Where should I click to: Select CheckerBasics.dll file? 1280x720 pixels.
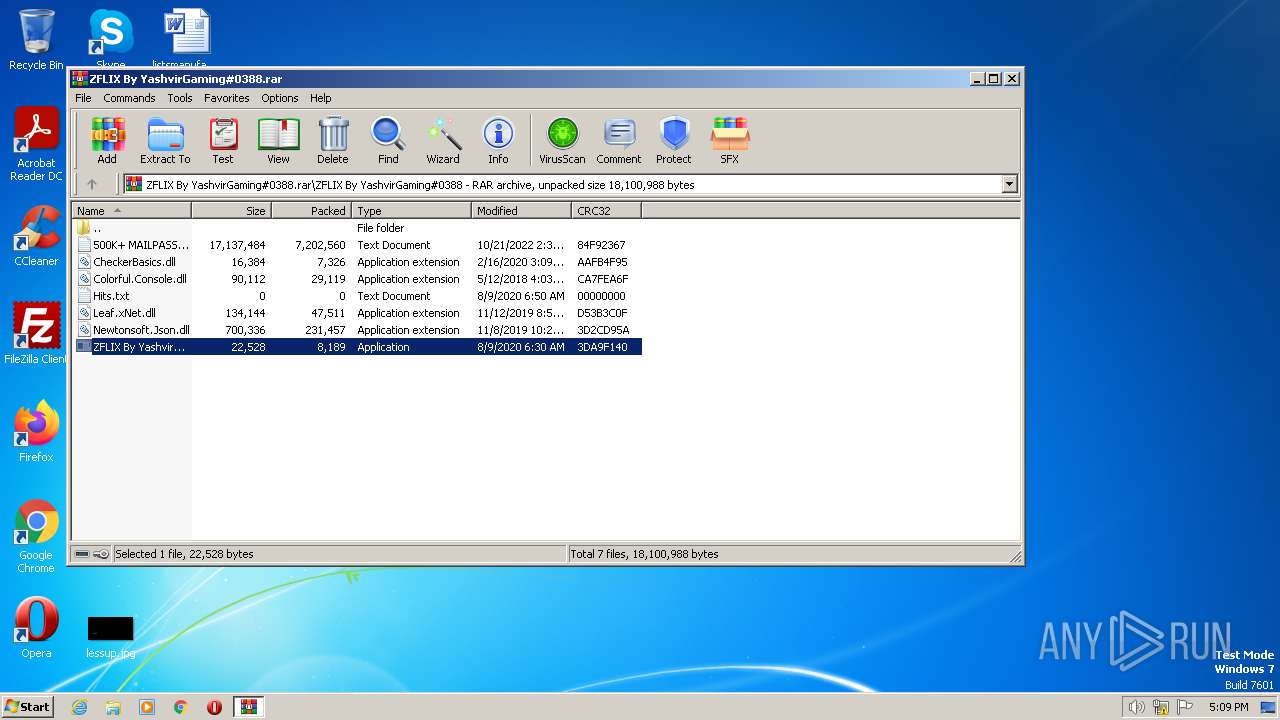[357, 262]
